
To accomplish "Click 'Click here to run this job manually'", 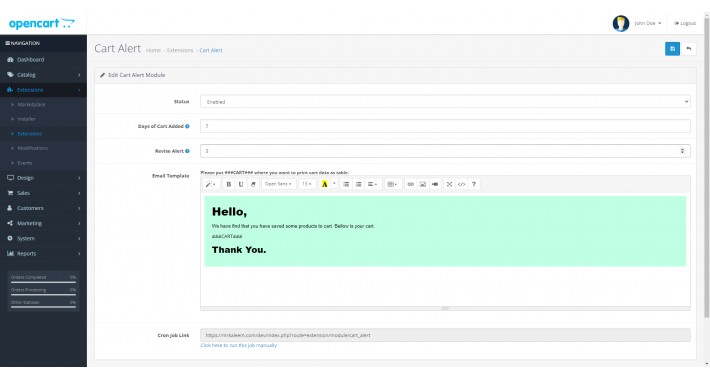I will (239, 345).
